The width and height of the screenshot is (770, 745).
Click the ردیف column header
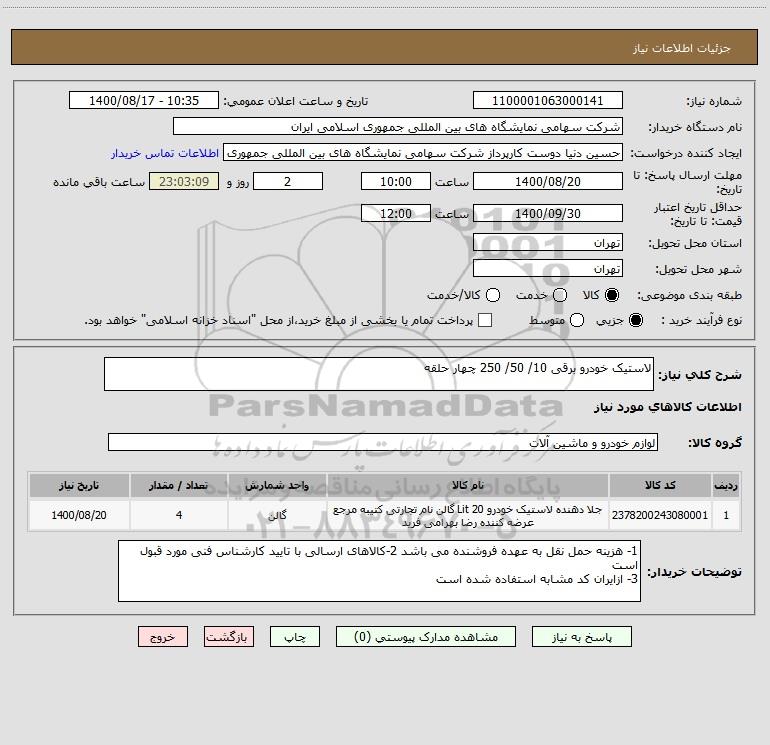726,485
